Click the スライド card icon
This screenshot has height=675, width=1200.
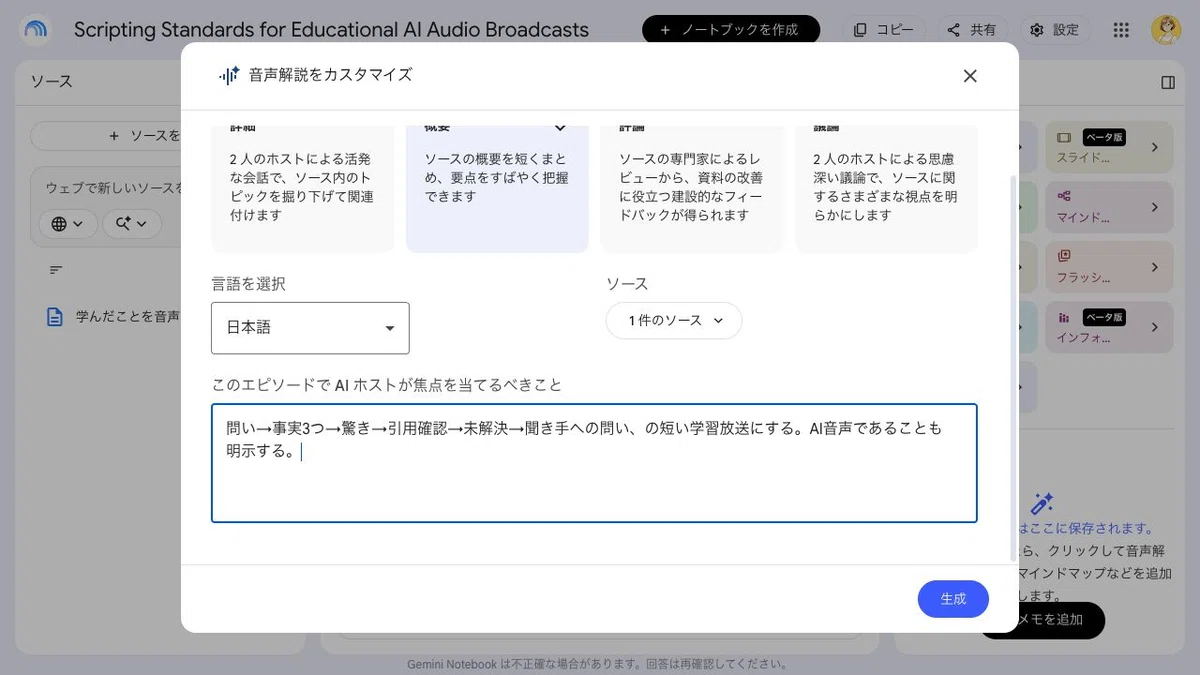point(1065,137)
